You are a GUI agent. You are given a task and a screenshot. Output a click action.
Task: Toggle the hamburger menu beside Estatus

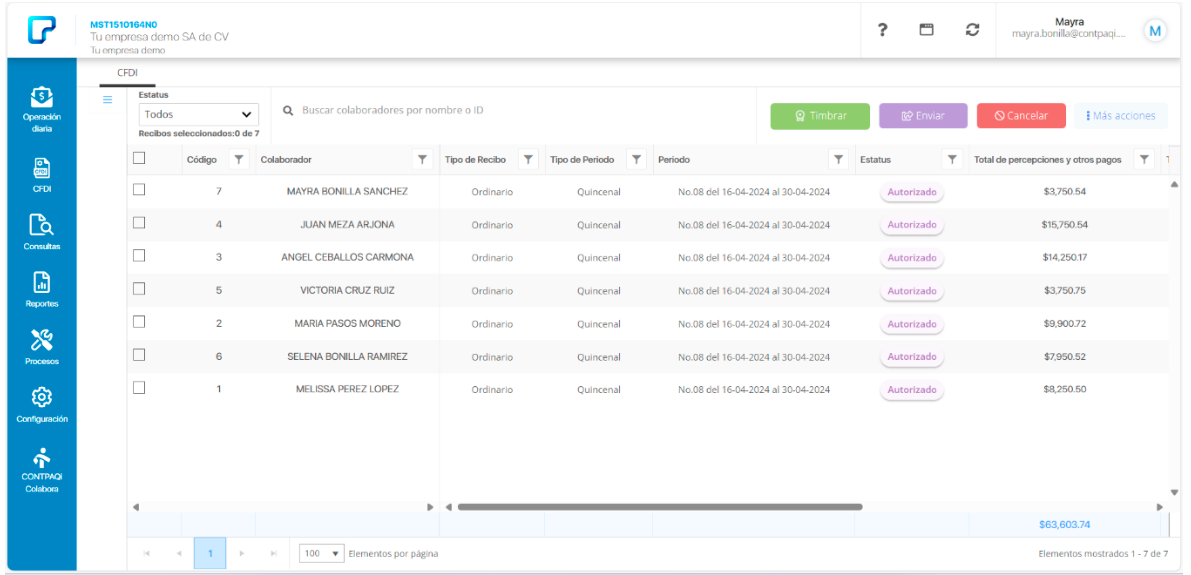(108, 99)
